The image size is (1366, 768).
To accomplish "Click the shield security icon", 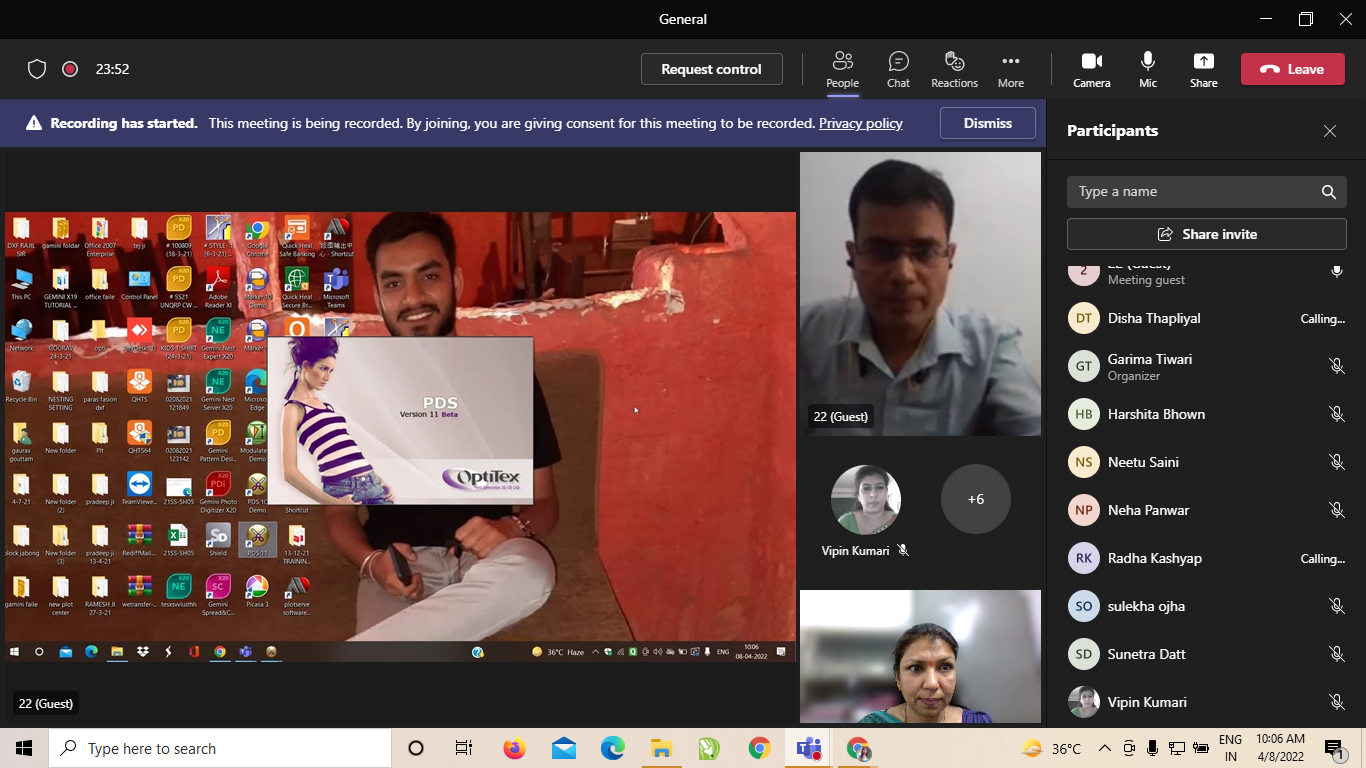I will tap(37, 69).
